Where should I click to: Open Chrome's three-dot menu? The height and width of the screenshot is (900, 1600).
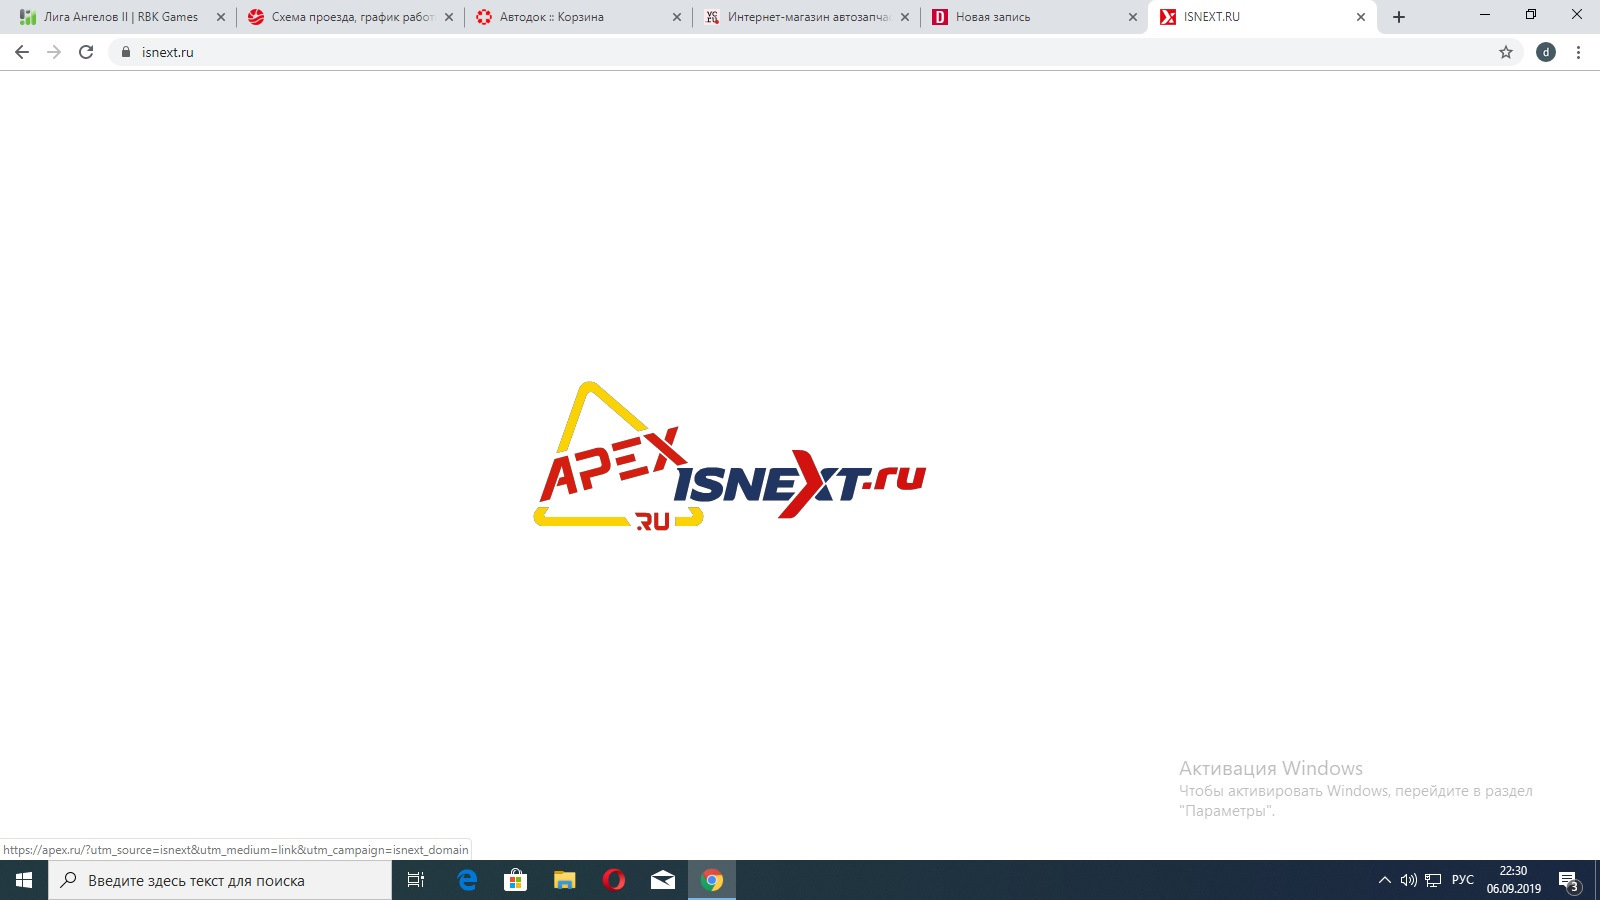click(x=1578, y=52)
